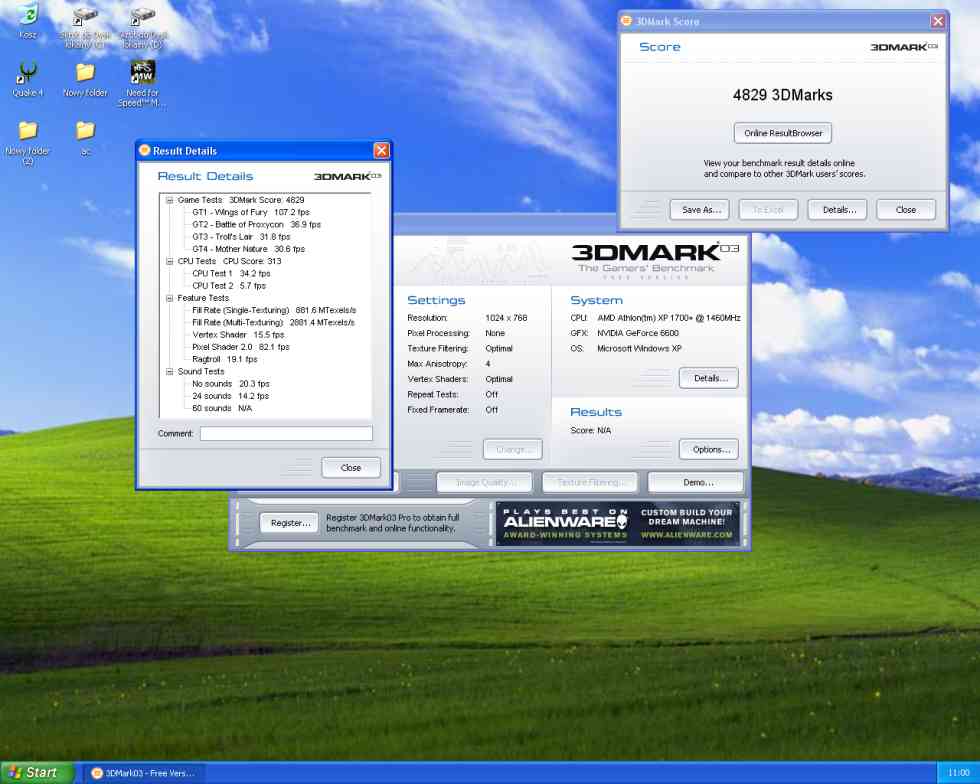980x784 pixels.
Task: Select the 60 sounds N/A row
Action: tap(222, 408)
